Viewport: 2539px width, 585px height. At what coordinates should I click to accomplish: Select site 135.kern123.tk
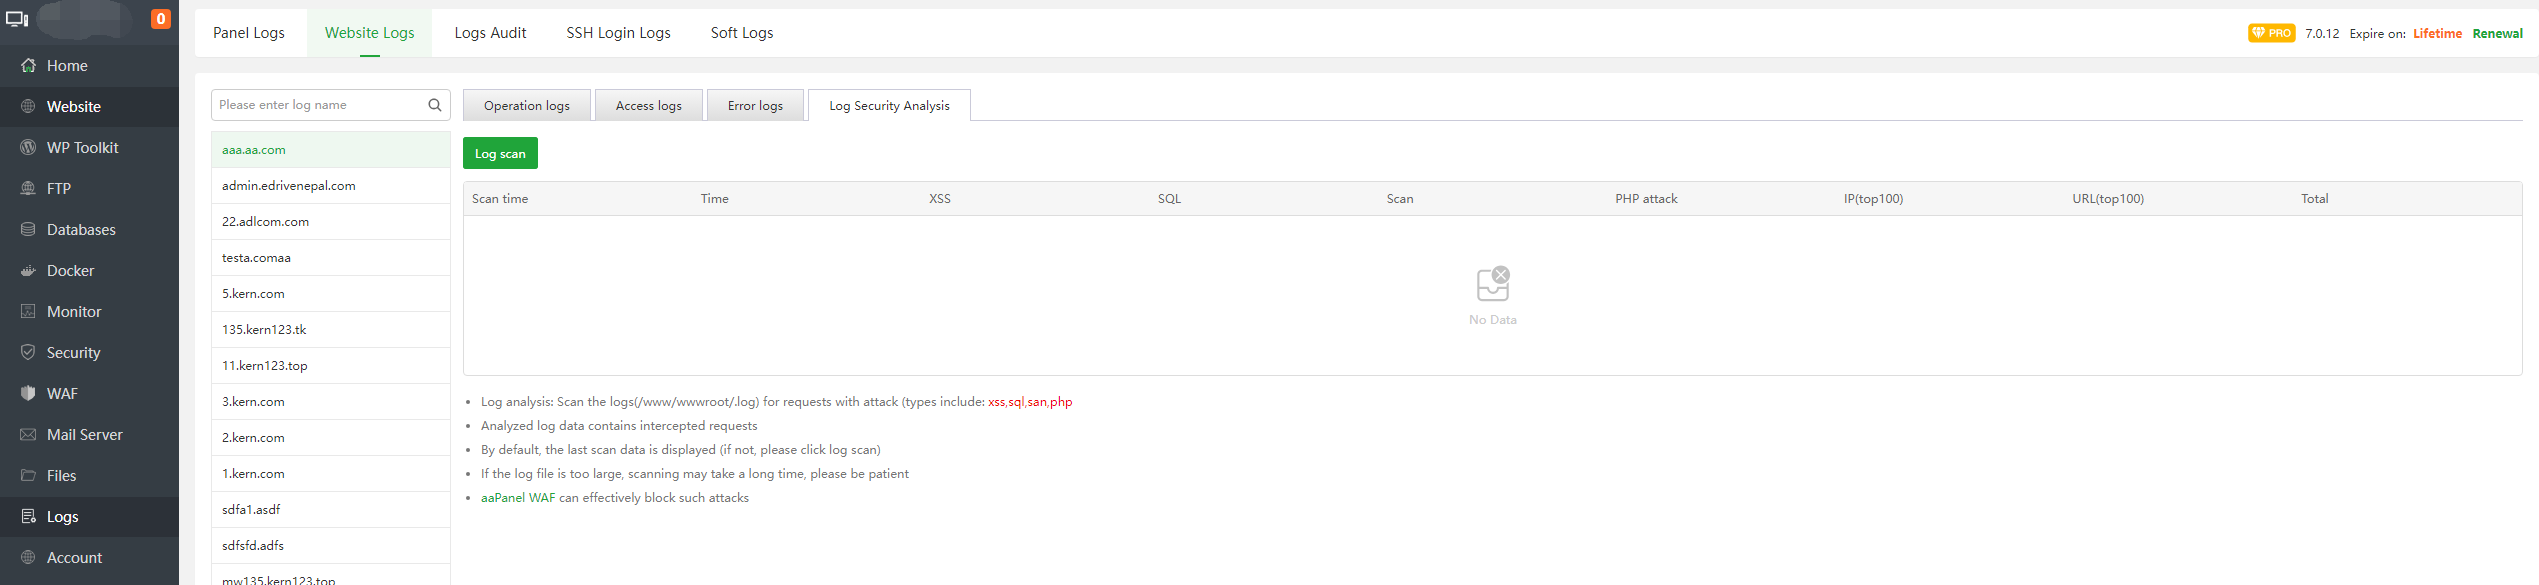pos(331,330)
